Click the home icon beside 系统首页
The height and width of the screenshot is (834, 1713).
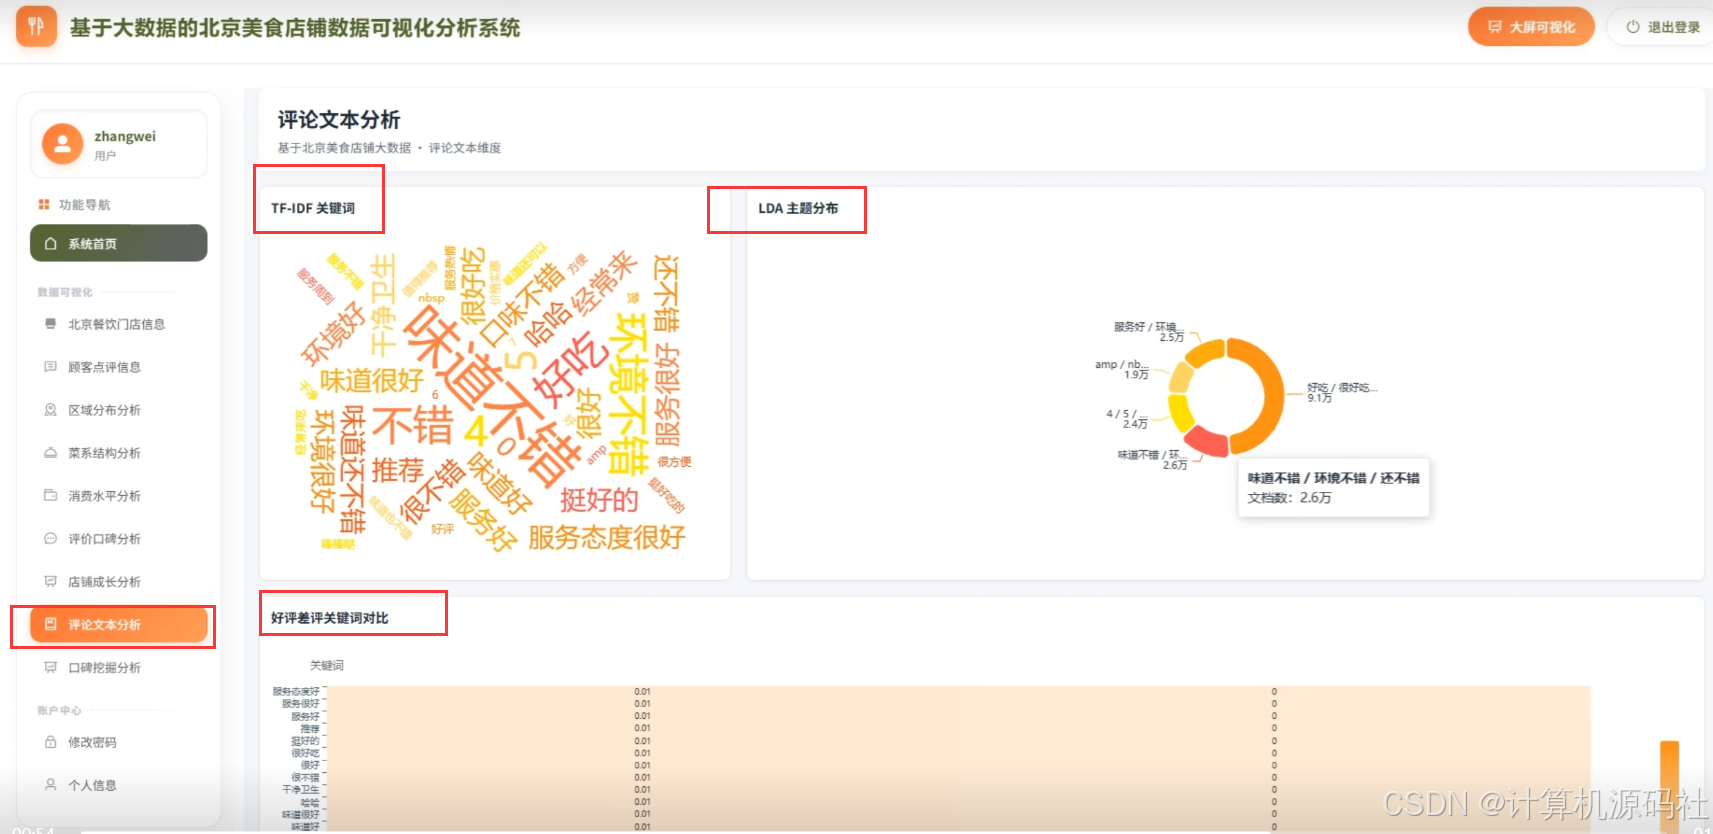point(50,243)
